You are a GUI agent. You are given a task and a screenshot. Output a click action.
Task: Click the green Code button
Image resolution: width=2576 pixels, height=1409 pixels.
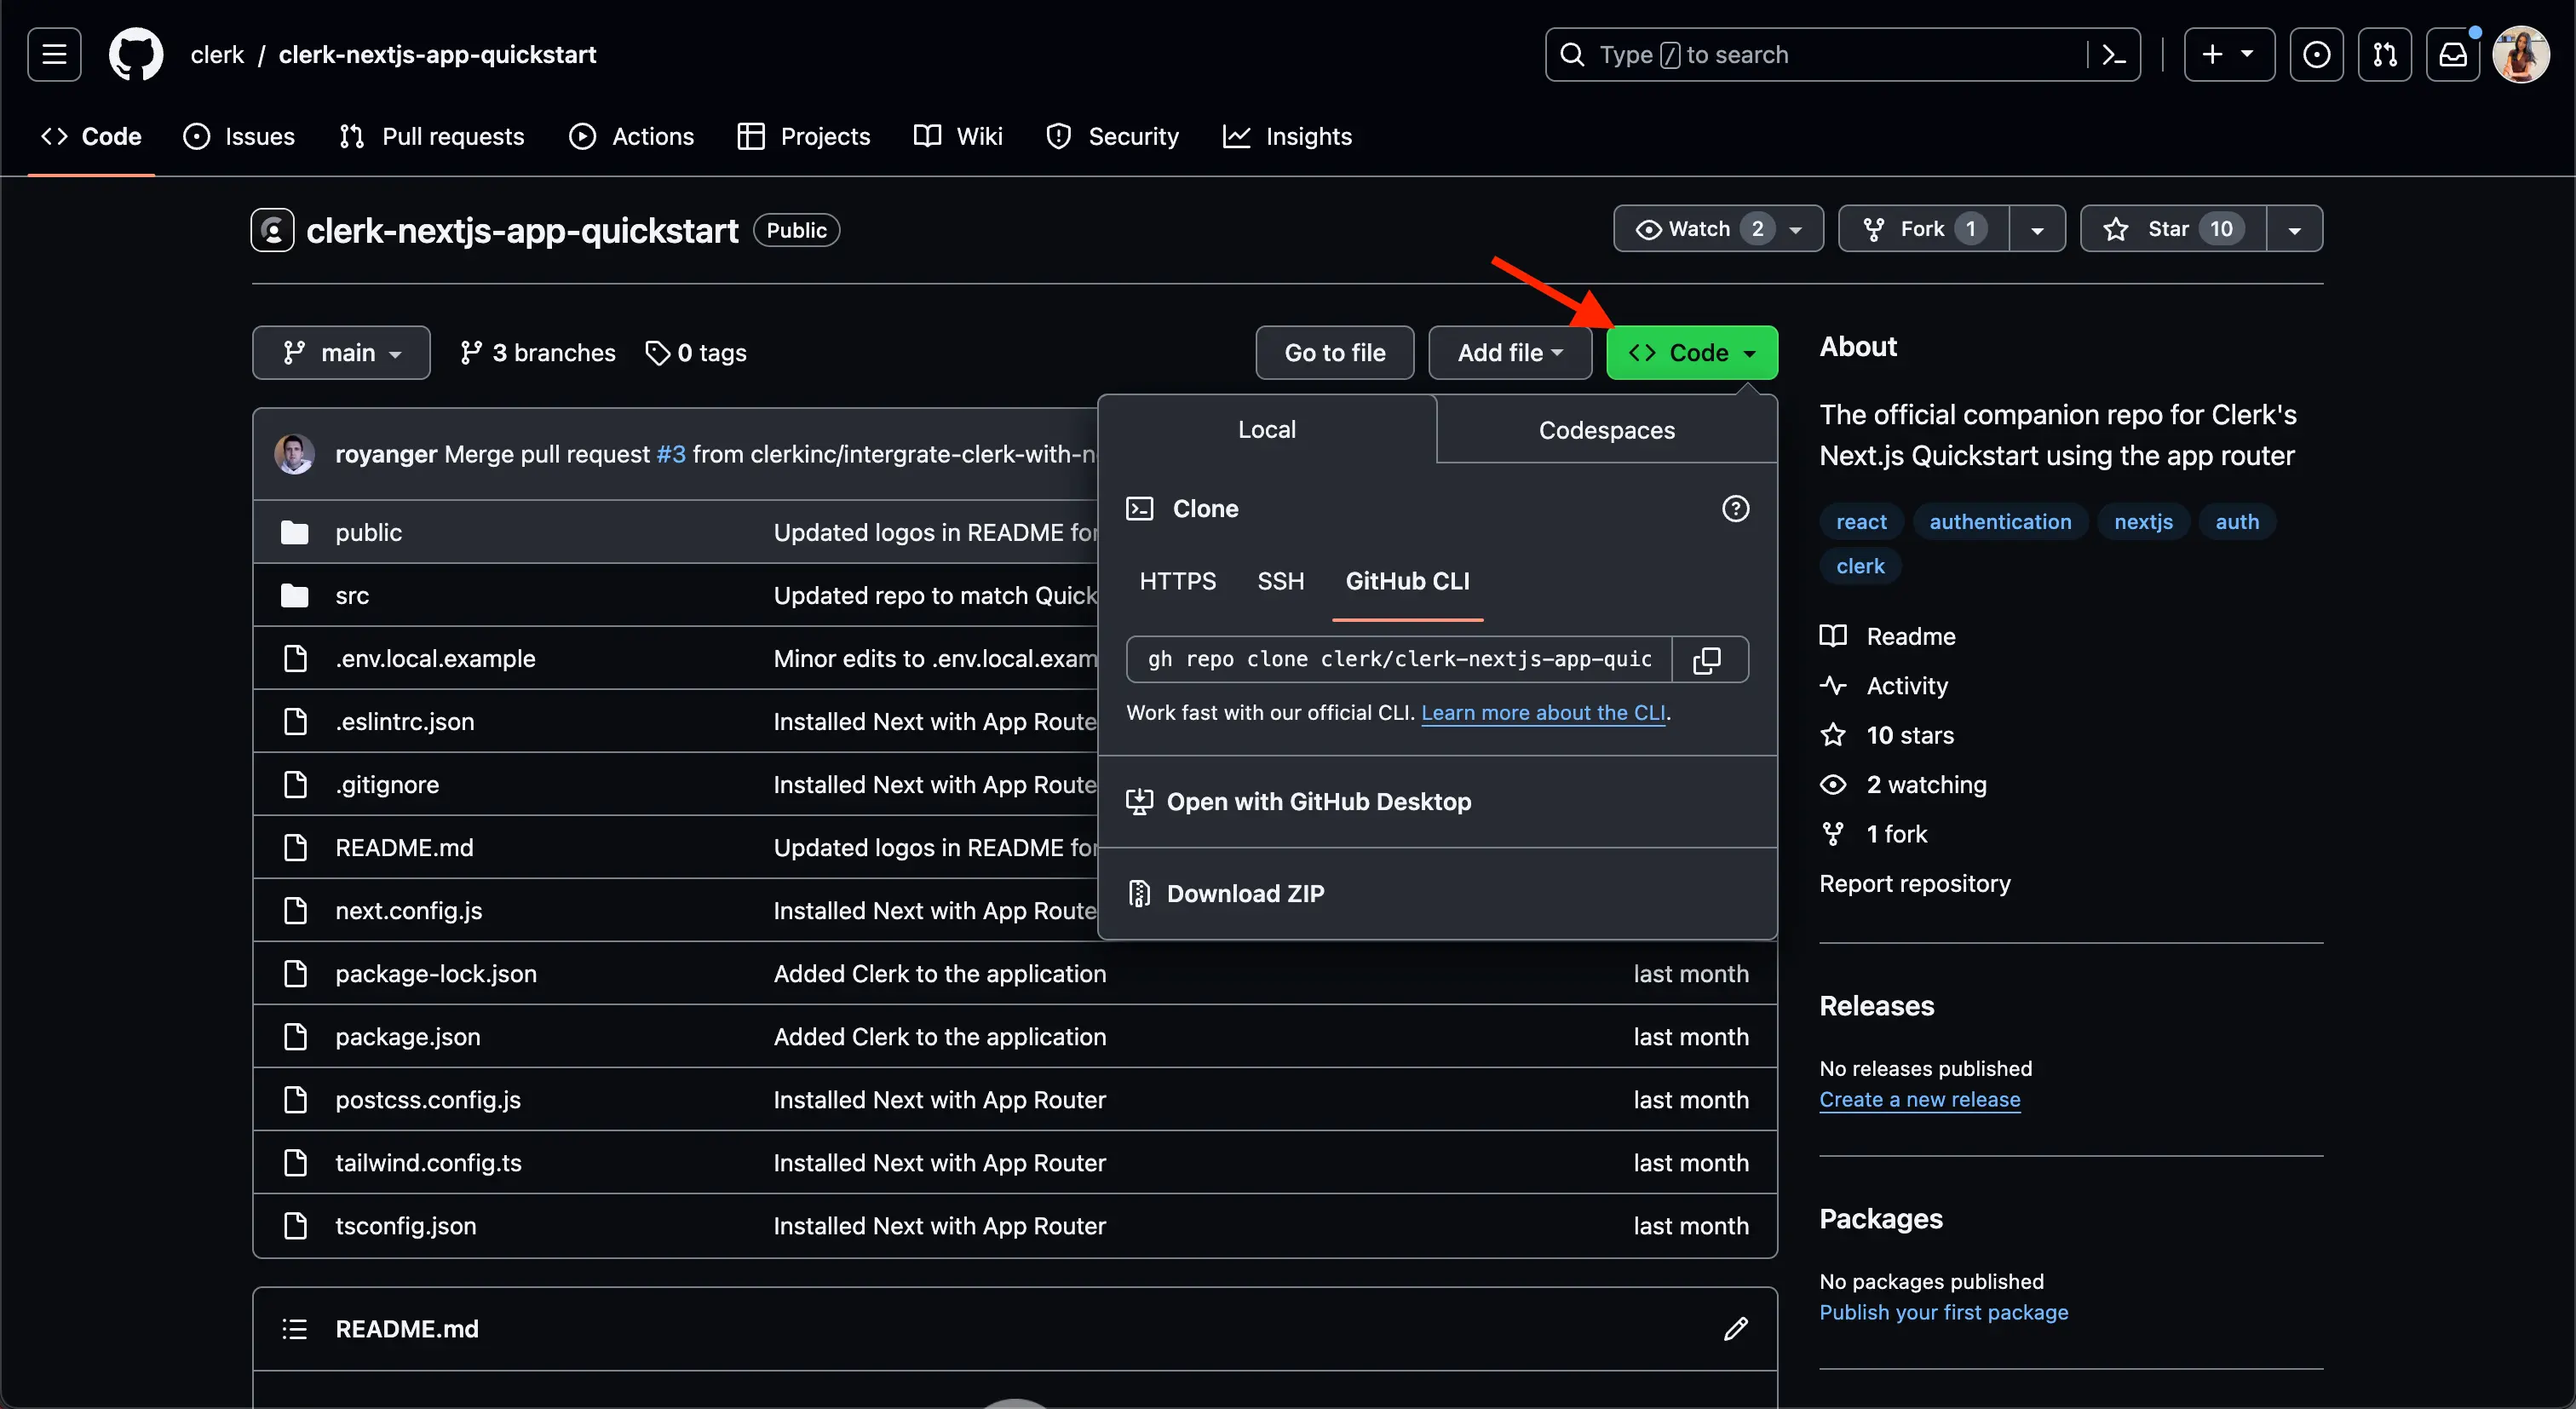point(1691,352)
